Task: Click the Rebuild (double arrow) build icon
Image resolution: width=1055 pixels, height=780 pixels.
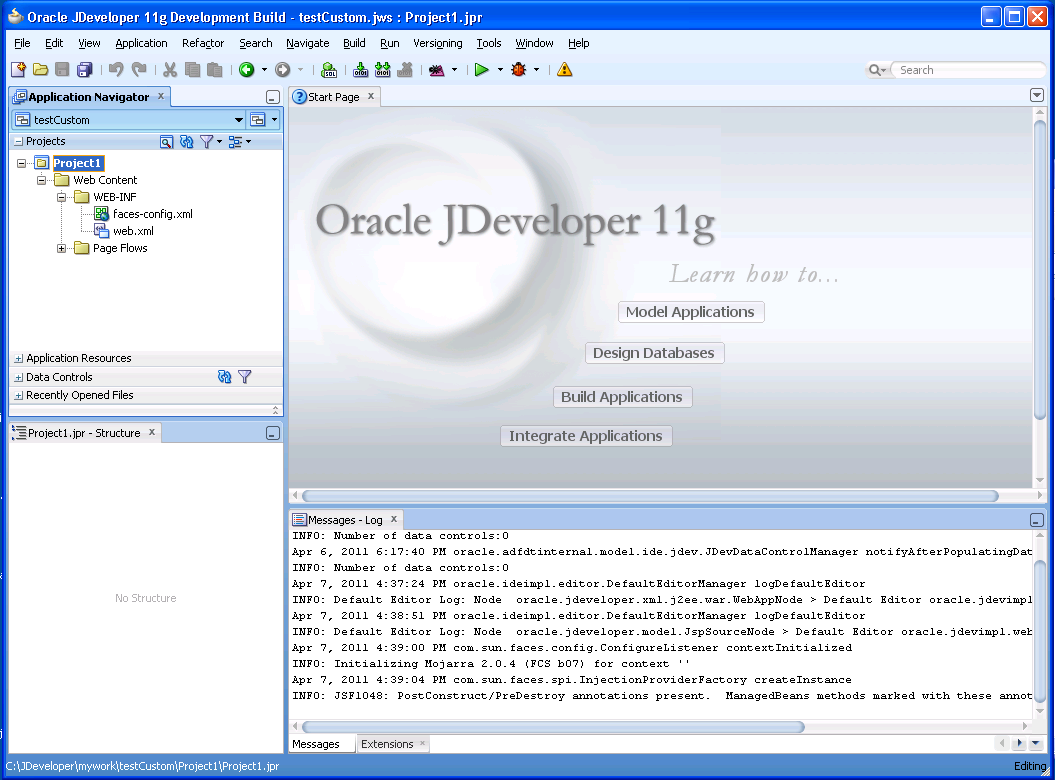Action: (x=383, y=69)
